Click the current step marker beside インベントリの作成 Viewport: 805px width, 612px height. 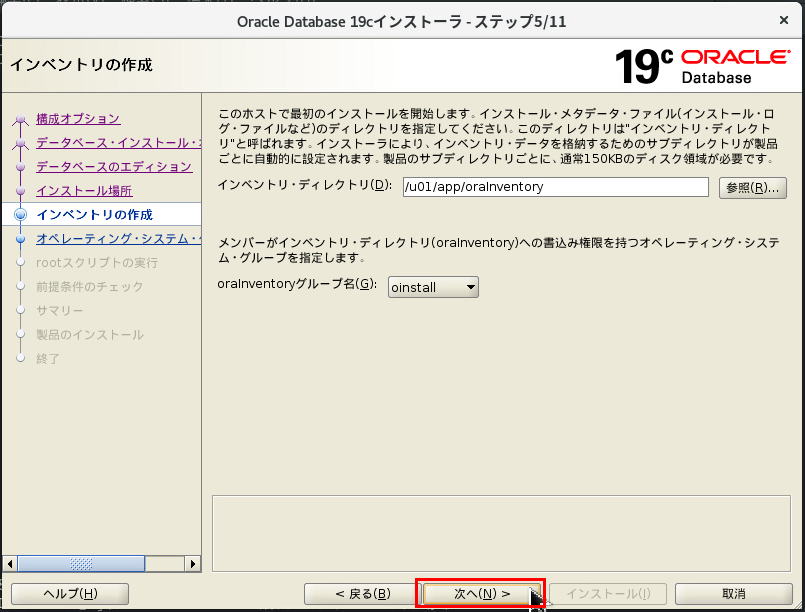tap(21, 215)
